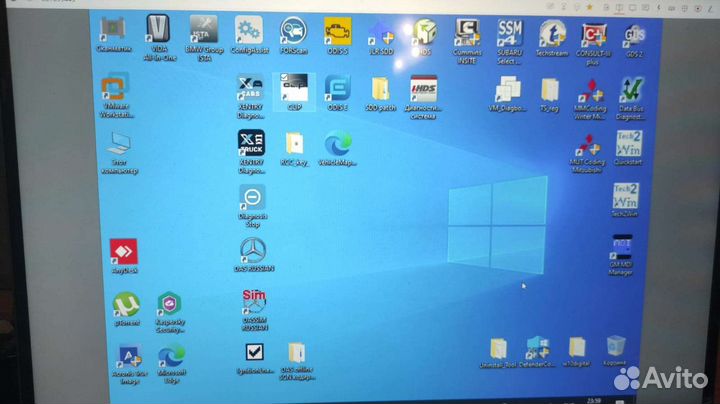The image size is (720, 404).
Task: Open the SUBARU Select Monitor SSM4 icon
Action: [510, 33]
